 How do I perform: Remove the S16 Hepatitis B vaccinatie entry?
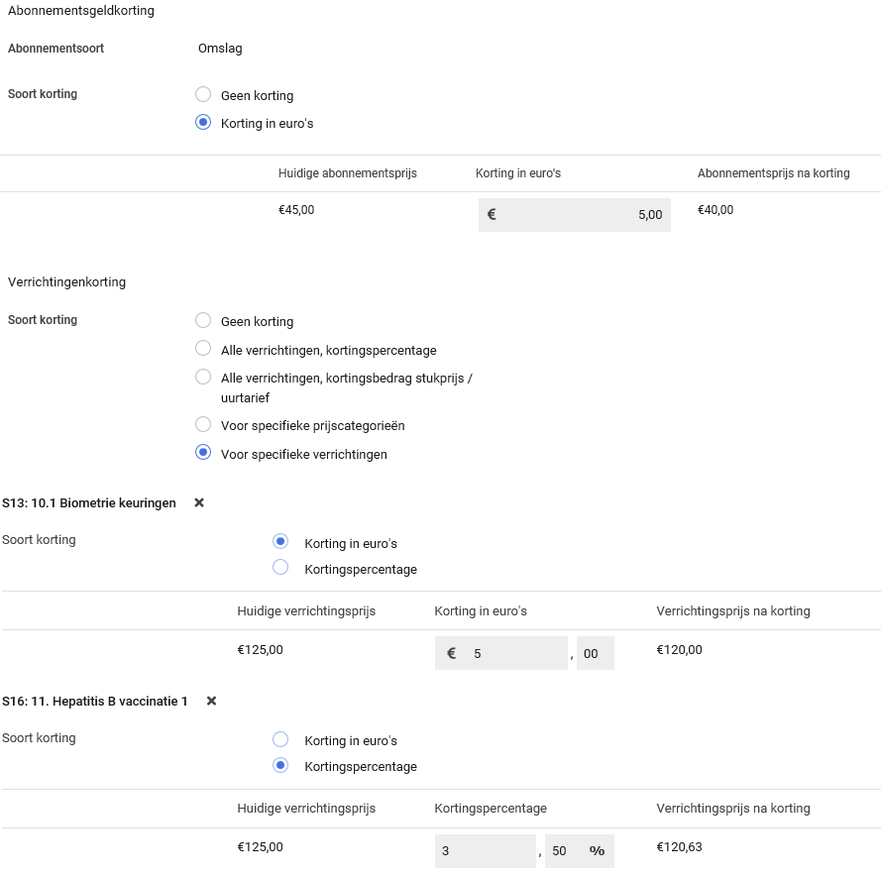tap(211, 701)
